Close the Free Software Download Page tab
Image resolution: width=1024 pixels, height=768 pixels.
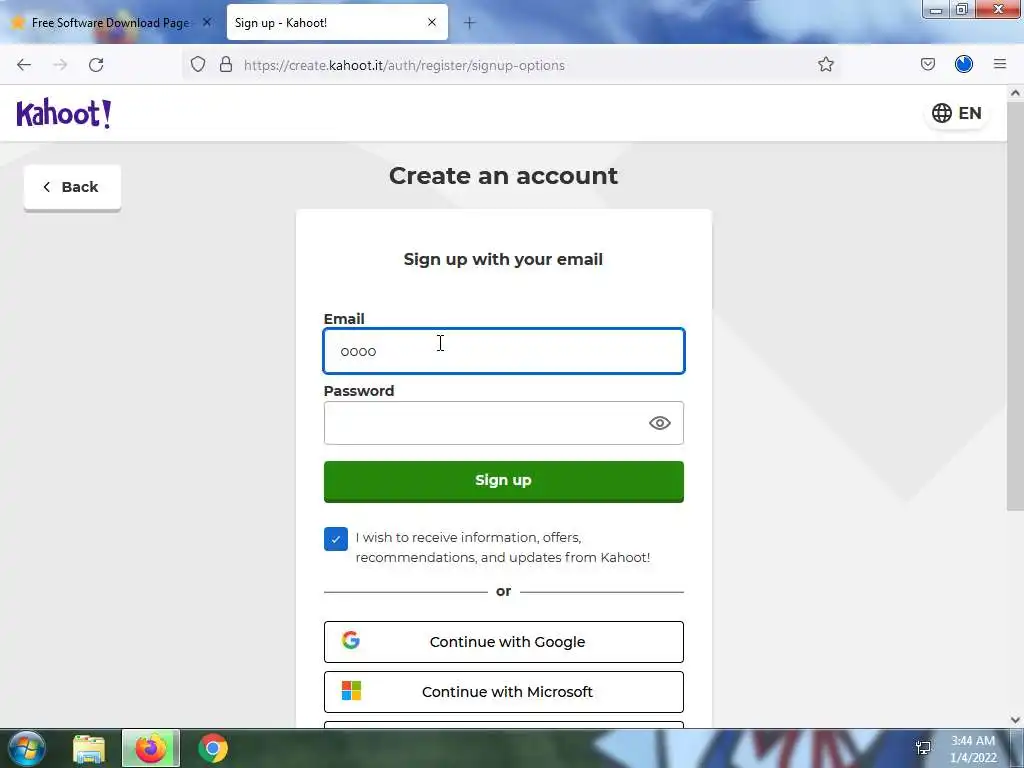(x=206, y=22)
